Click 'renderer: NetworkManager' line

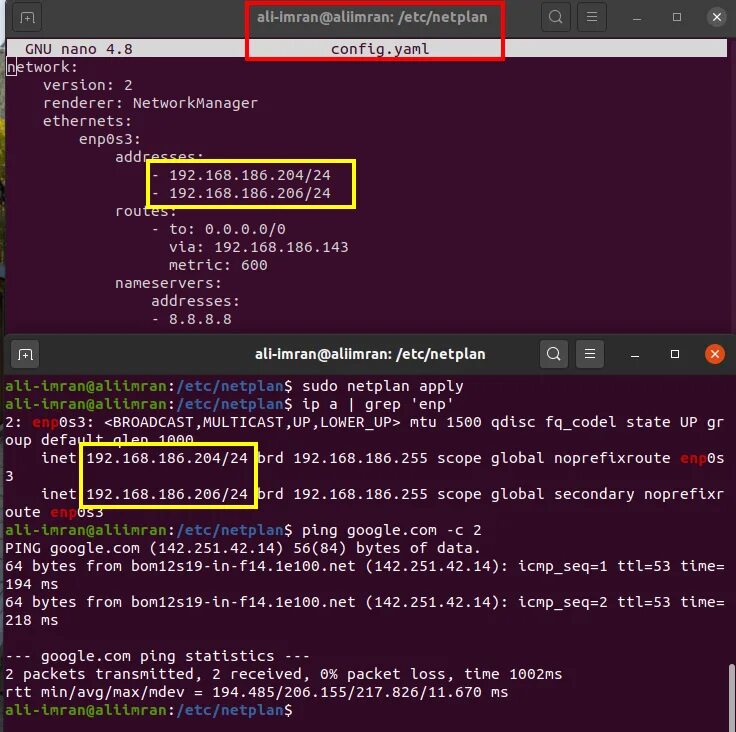point(150,103)
